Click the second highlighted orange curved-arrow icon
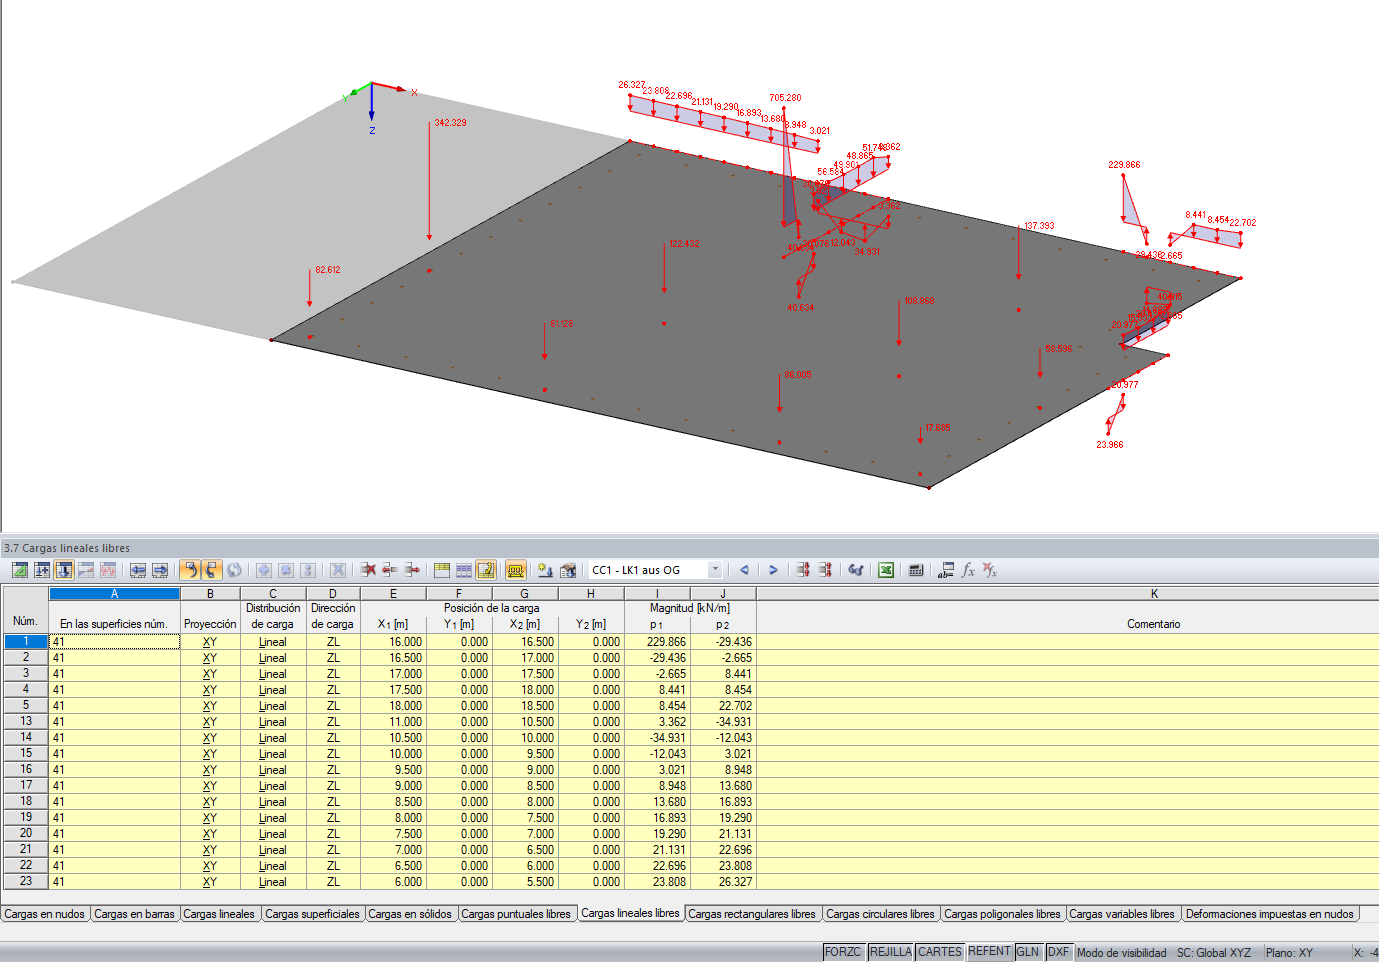Screen dimensions: 1379x962 211,570
